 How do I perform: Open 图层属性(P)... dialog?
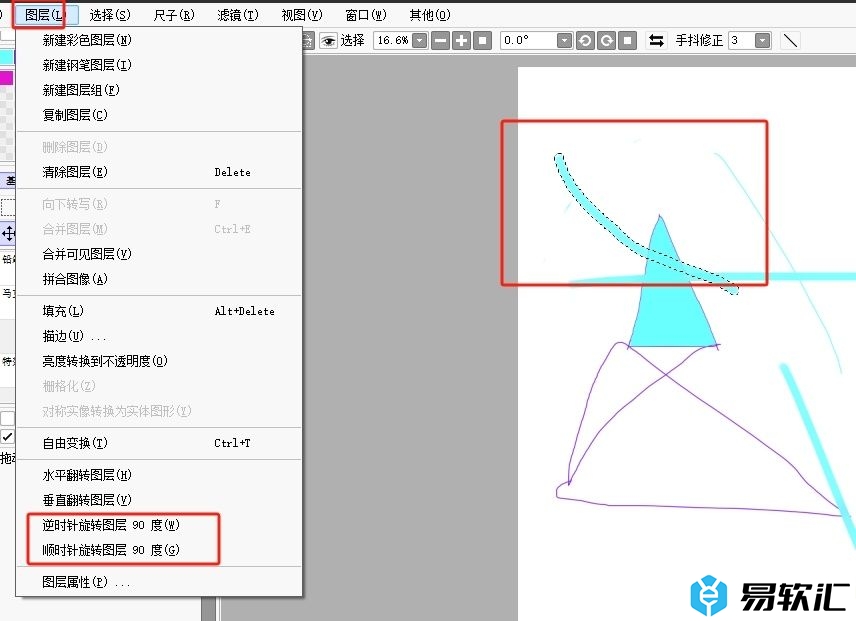[x=159, y=582]
